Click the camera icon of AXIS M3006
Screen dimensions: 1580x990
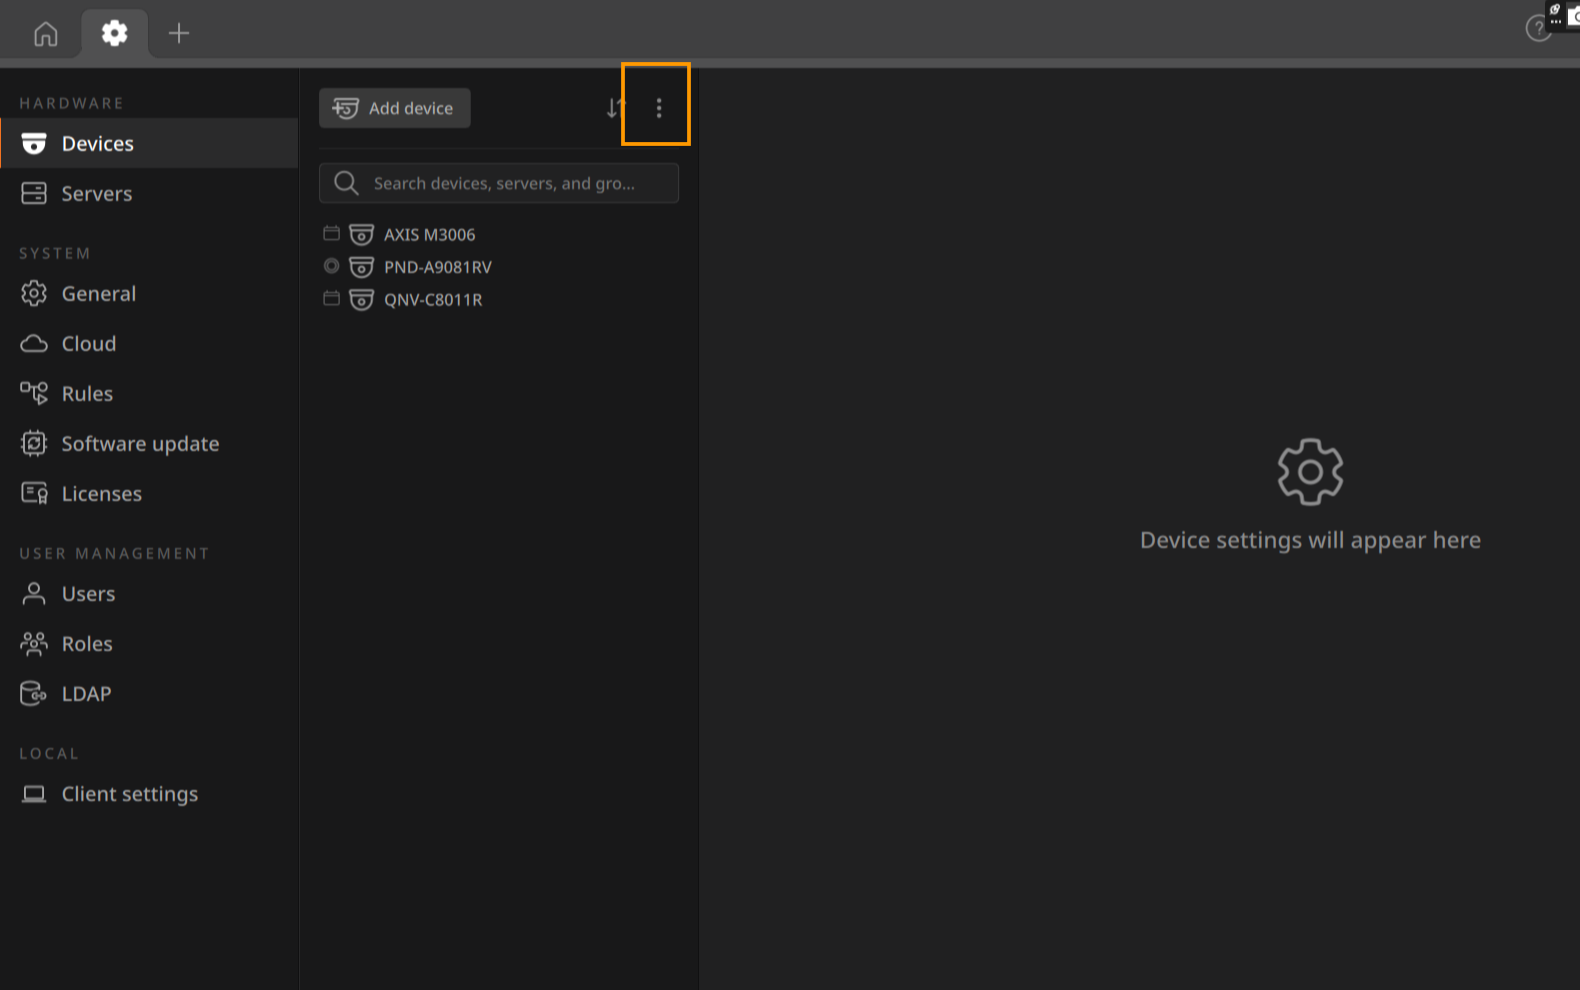click(361, 235)
